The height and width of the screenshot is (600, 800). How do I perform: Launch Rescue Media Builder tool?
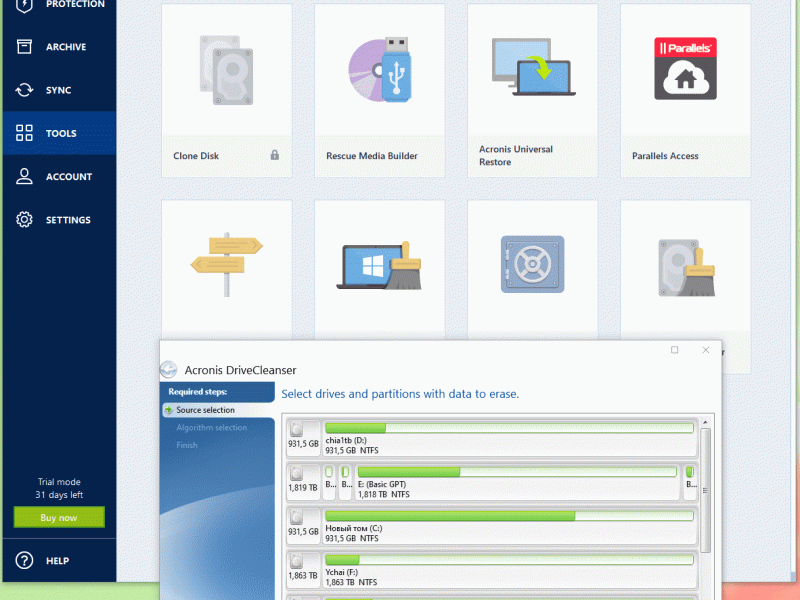pyautogui.click(x=380, y=91)
